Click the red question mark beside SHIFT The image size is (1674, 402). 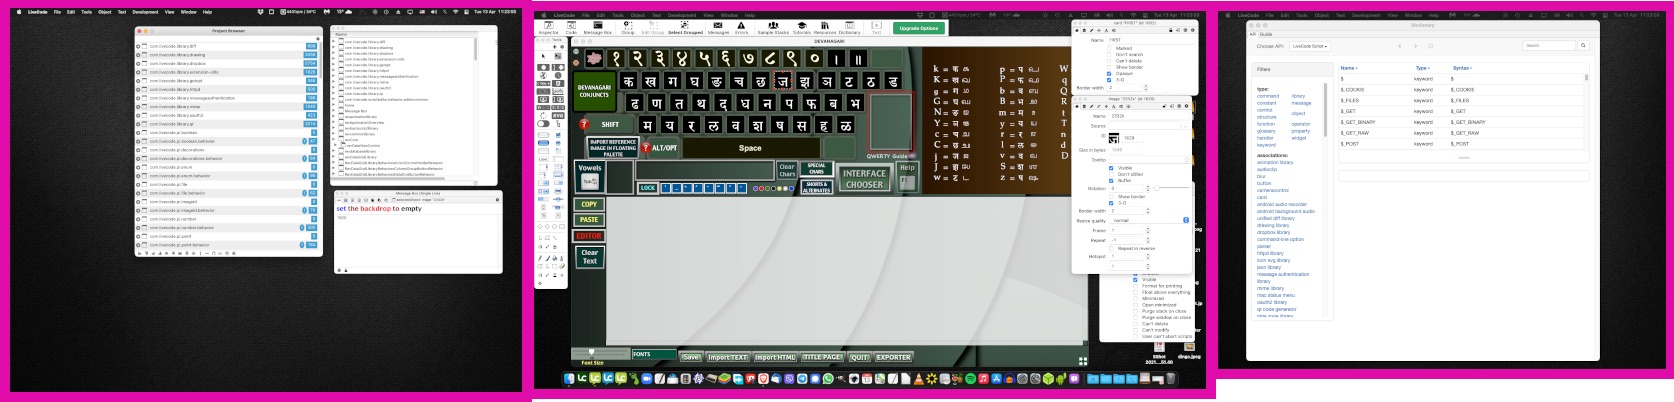tap(585, 125)
